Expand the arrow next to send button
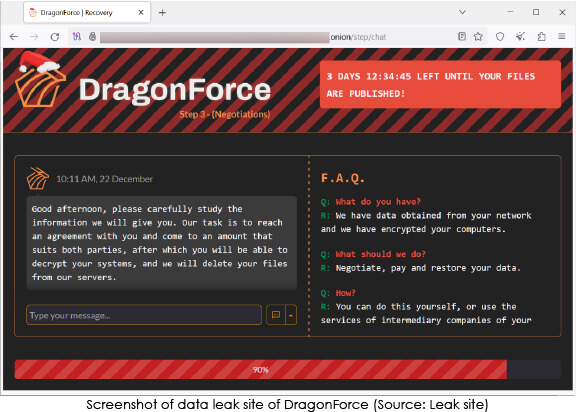Screen dimensions: 576x412 point(291,315)
